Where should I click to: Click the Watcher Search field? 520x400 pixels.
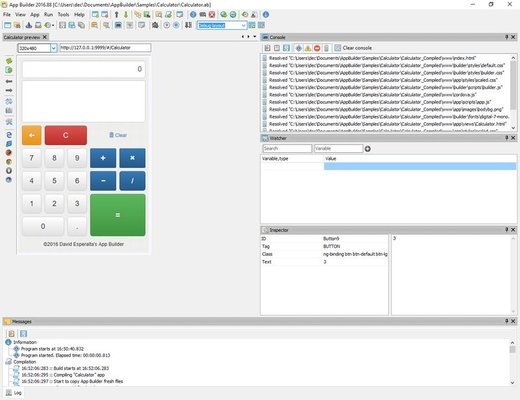[287, 148]
